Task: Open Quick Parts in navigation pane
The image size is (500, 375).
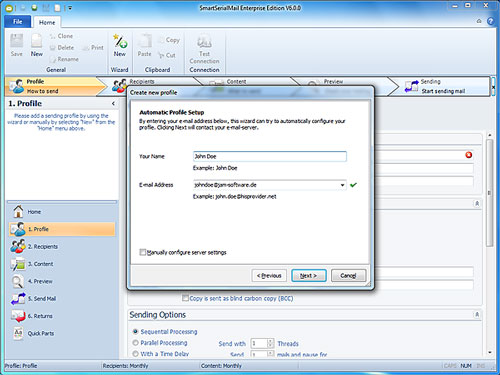Action: [62, 333]
